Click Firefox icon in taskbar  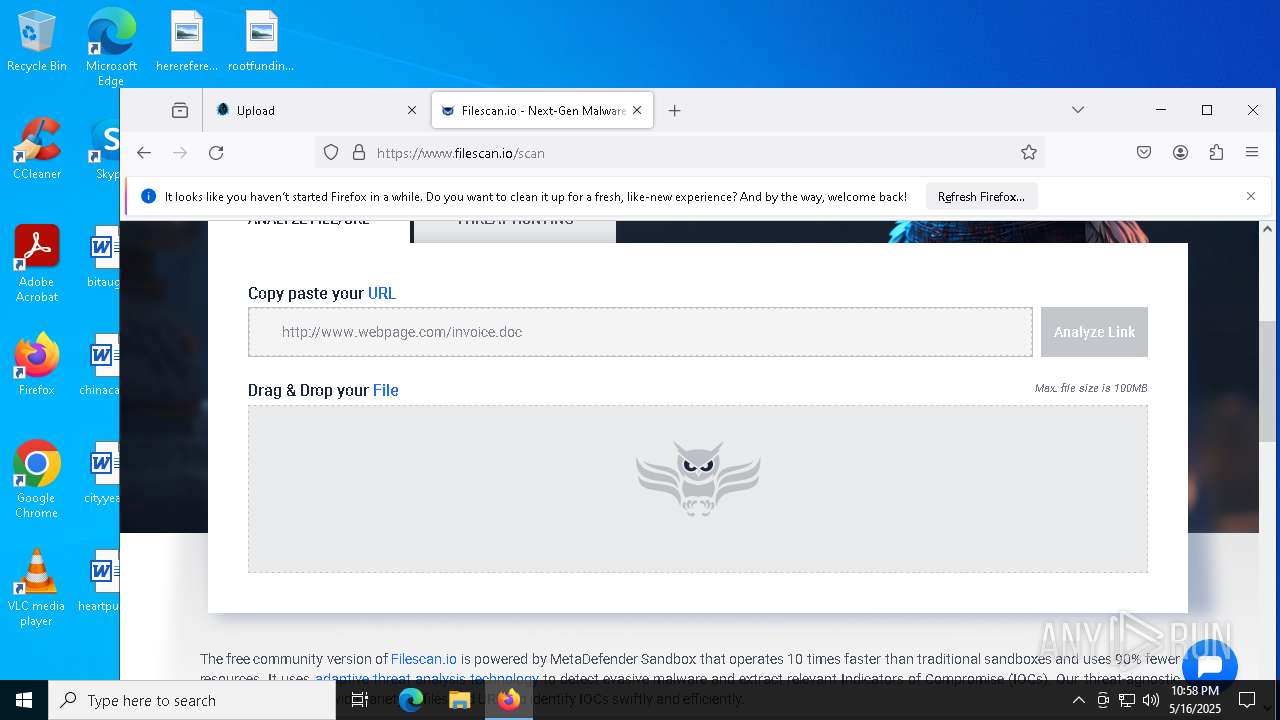point(509,700)
